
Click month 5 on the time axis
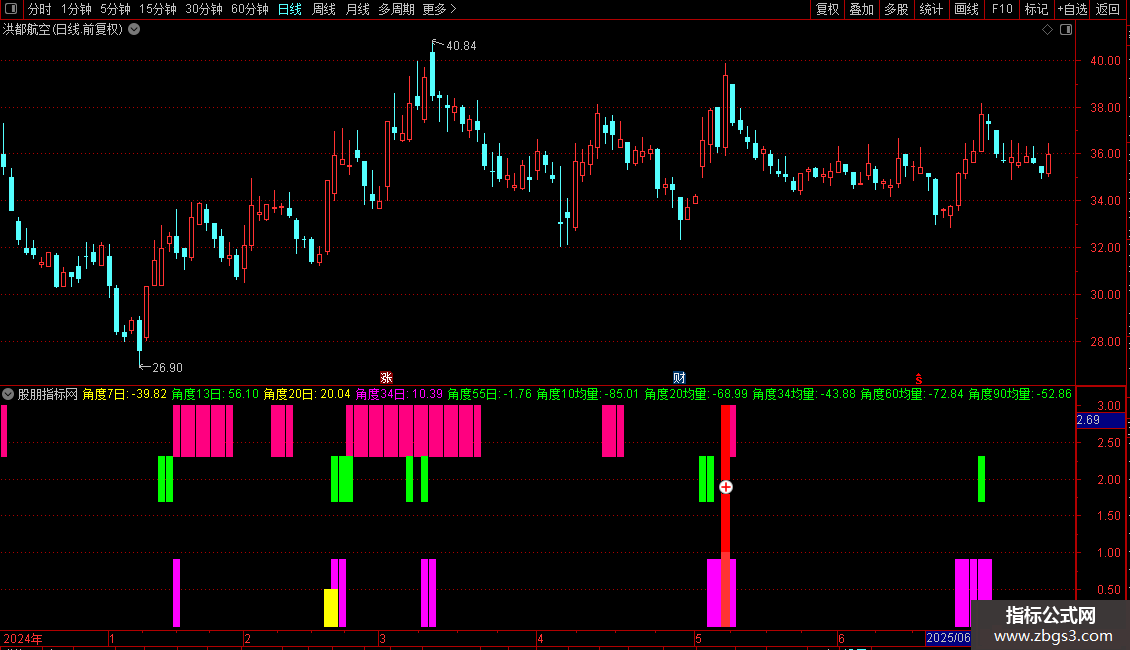coord(698,638)
